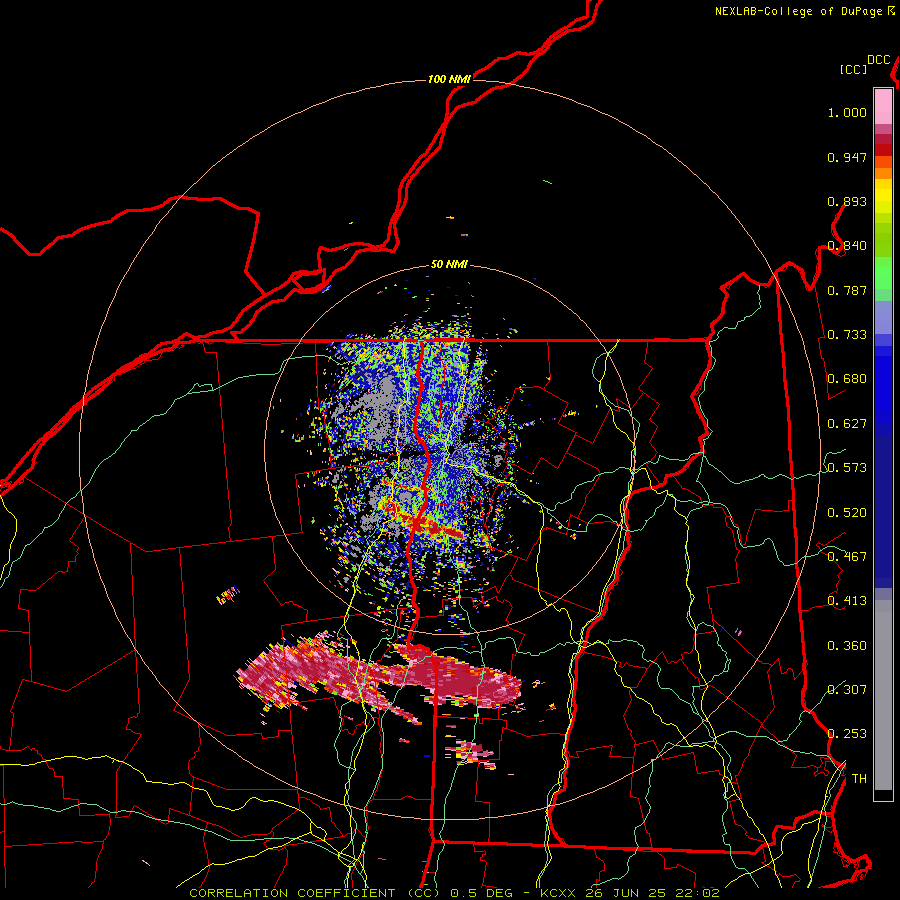This screenshot has width=900, height=900.
Task: Click the 50 NMI range ring label
Action: 449,265
